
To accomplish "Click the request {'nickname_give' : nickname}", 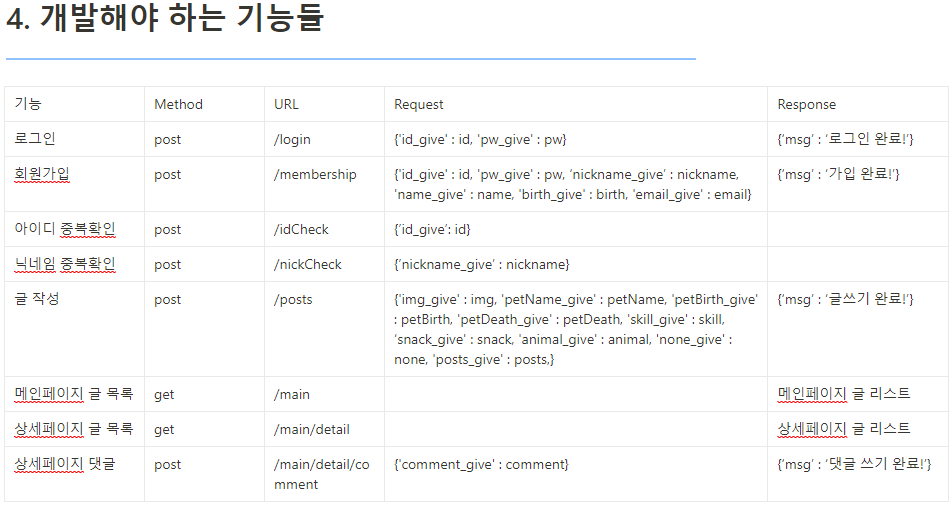I will click(x=482, y=265).
